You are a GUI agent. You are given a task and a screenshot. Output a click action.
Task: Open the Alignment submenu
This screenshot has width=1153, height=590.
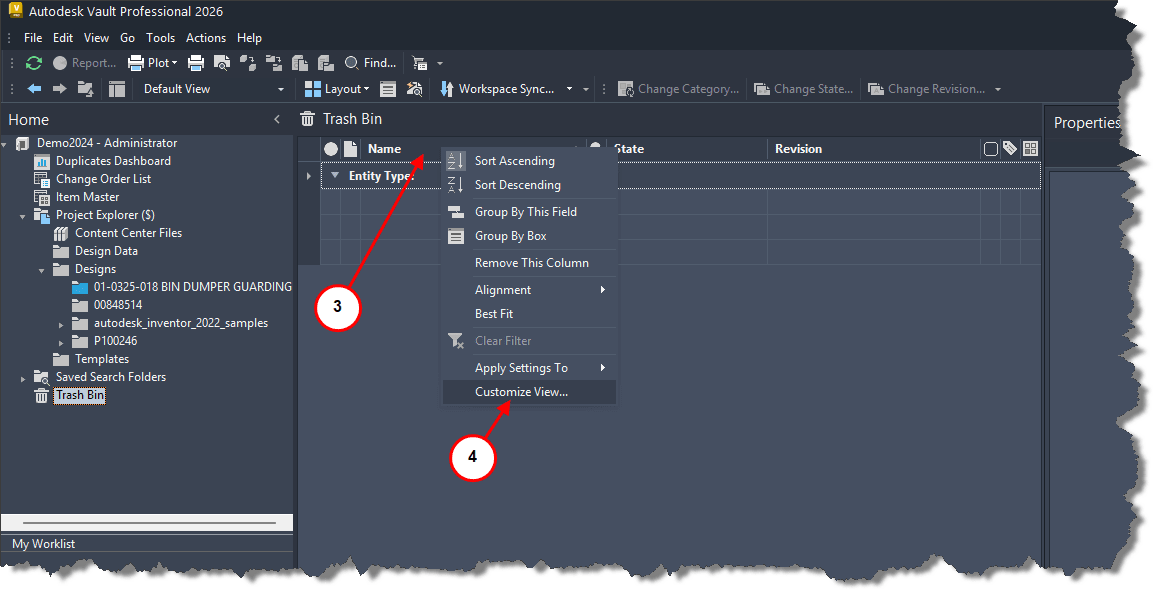click(x=529, y=290)
